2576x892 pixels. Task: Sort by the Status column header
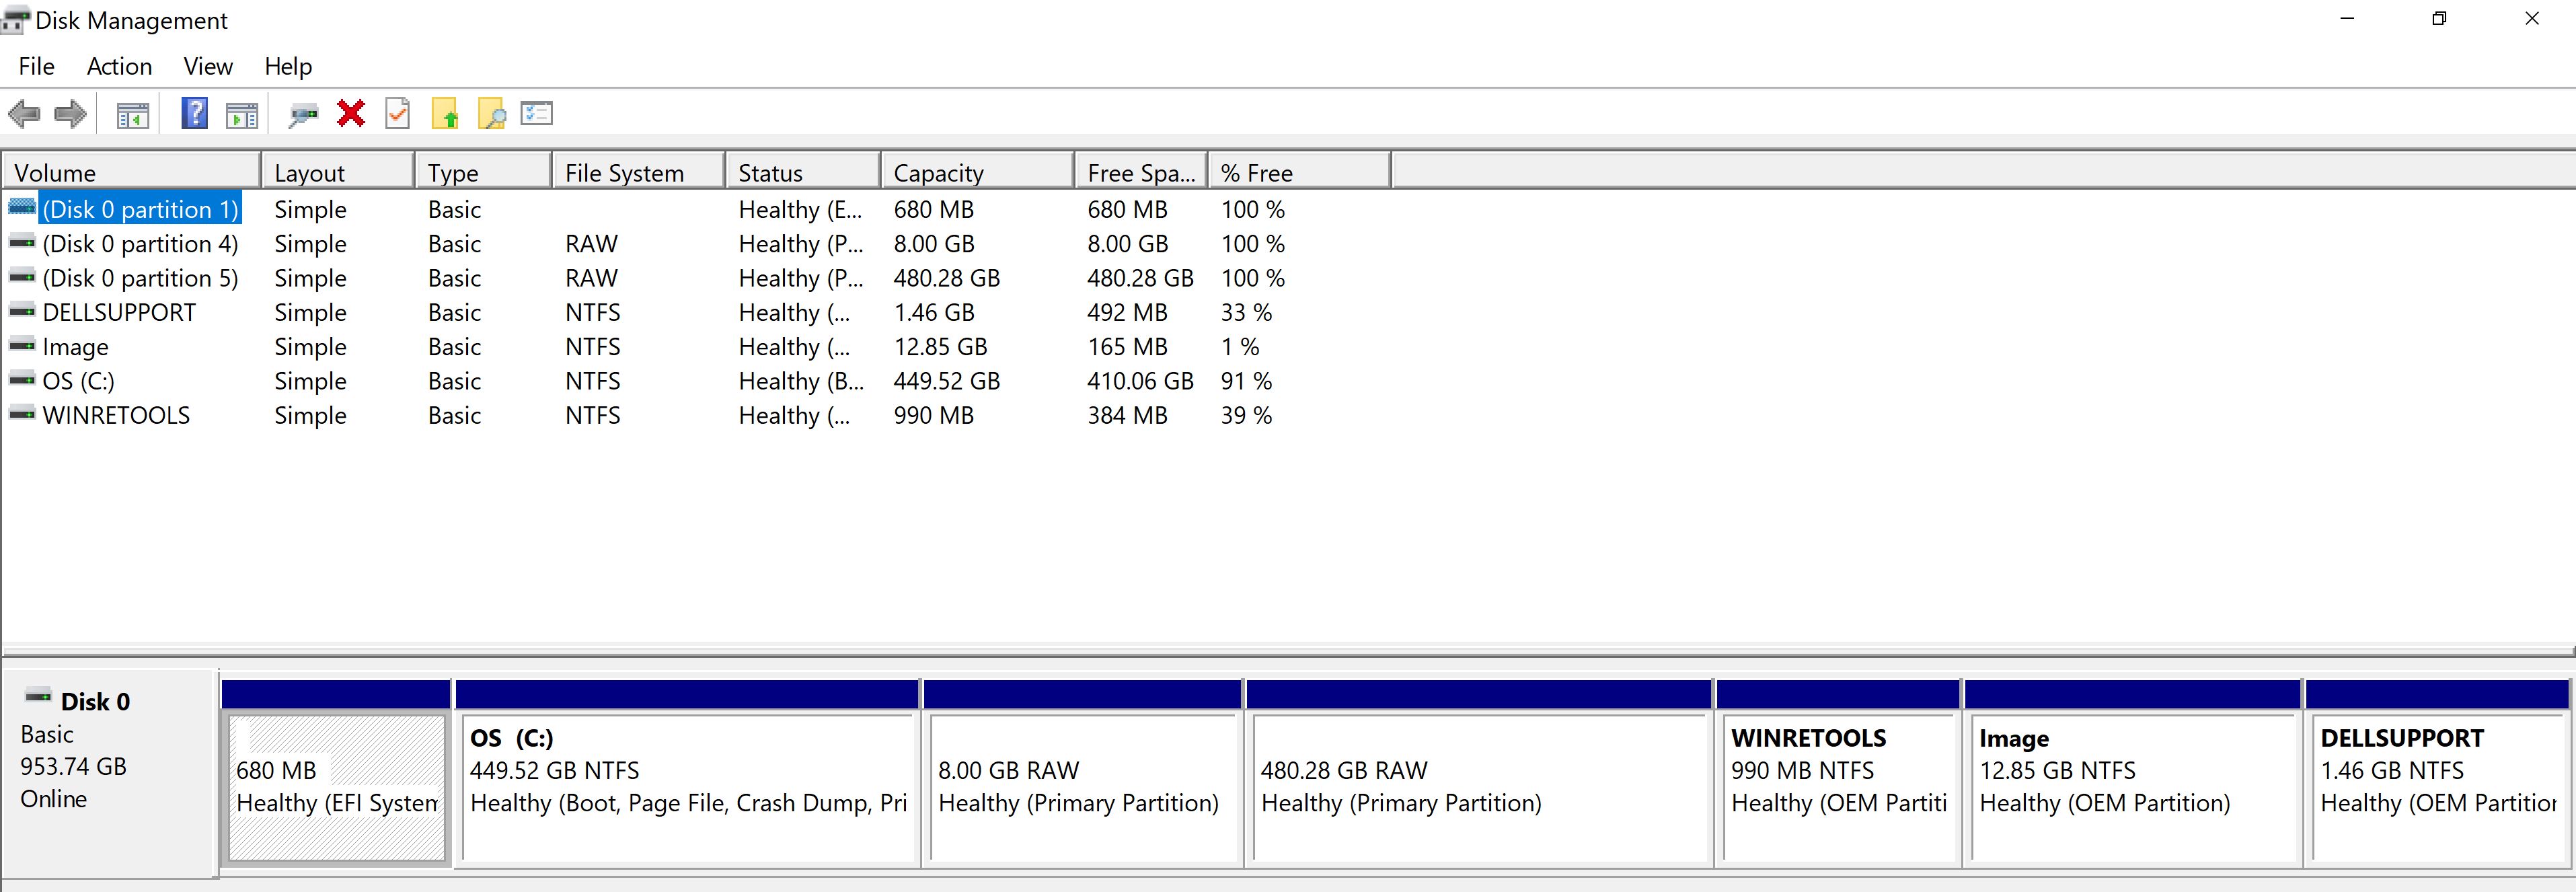click(803, 172)
